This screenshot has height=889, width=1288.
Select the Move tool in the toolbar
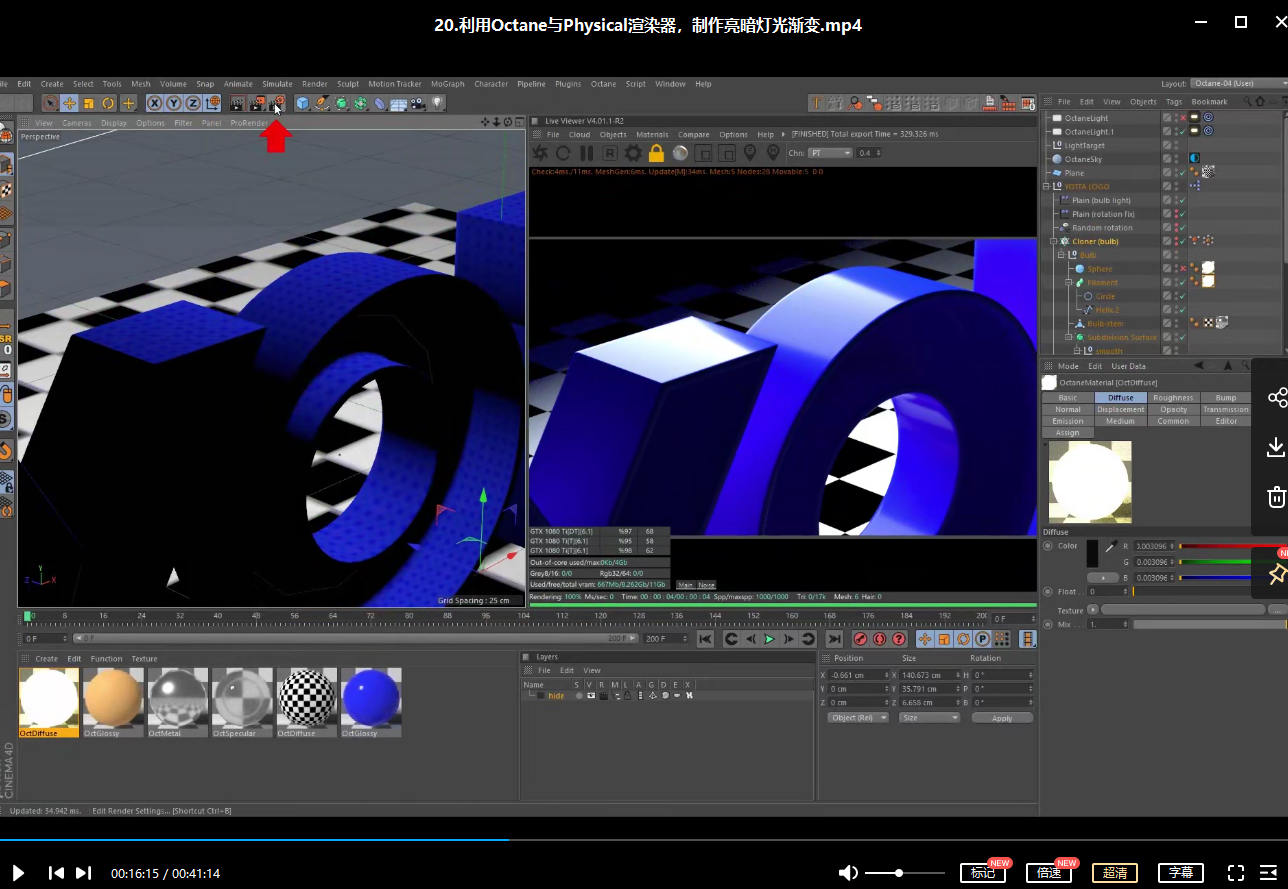tap(69, 103)
